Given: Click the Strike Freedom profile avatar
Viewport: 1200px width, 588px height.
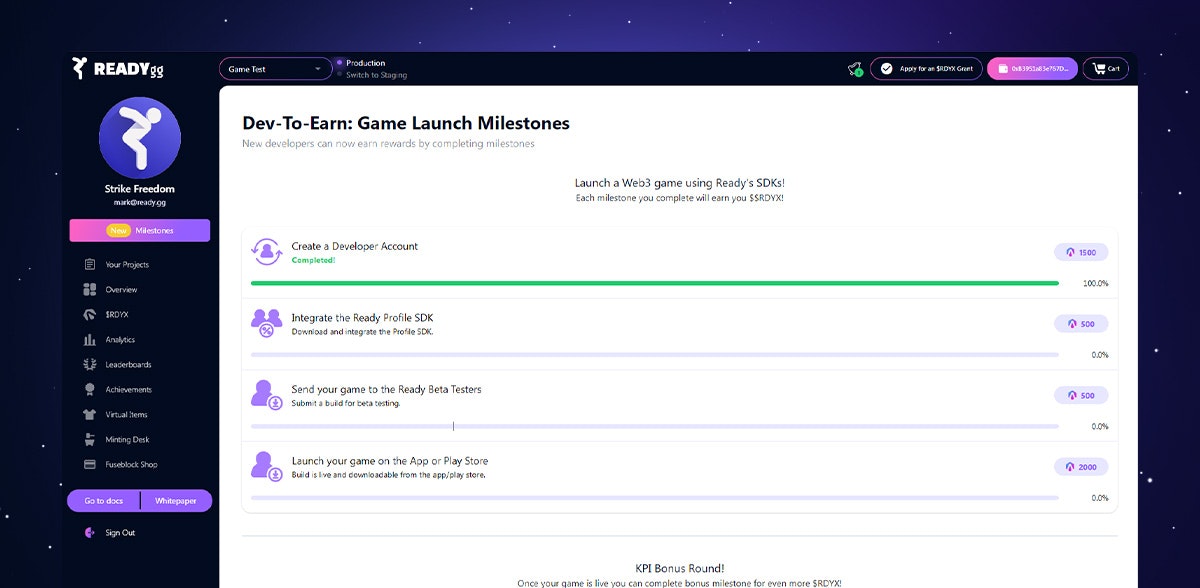Looking at the screenshot, I should (140, 138).
